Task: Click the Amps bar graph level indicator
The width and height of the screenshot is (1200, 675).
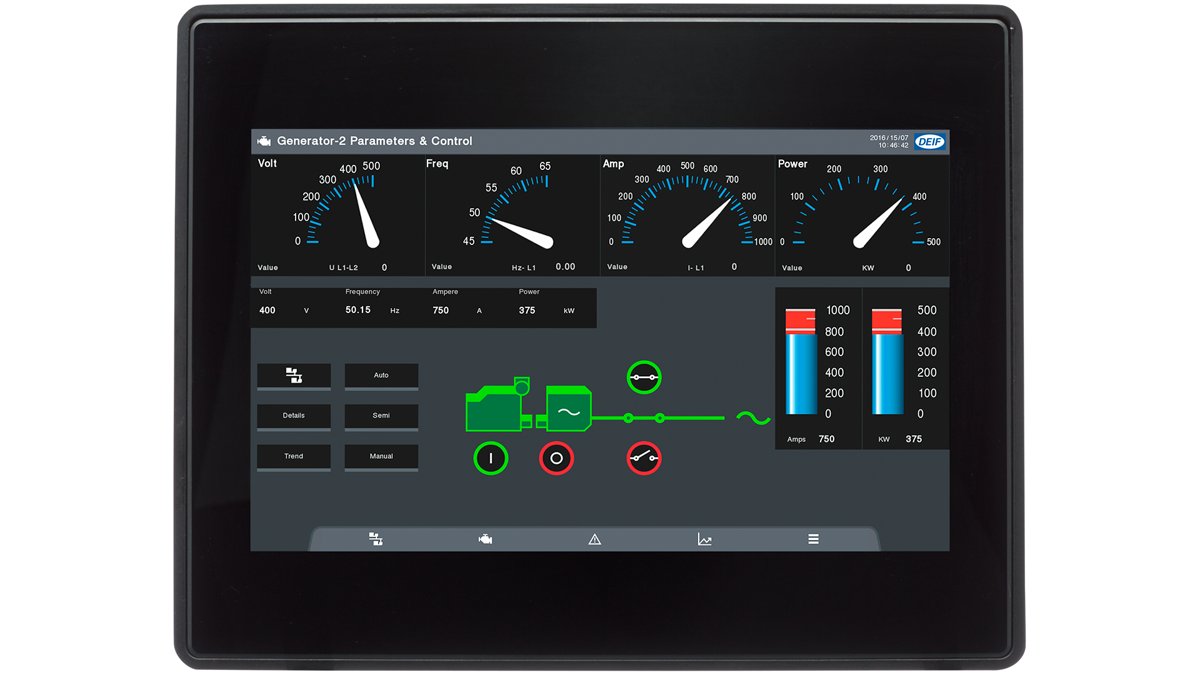Action: click(x=801, y=361)
